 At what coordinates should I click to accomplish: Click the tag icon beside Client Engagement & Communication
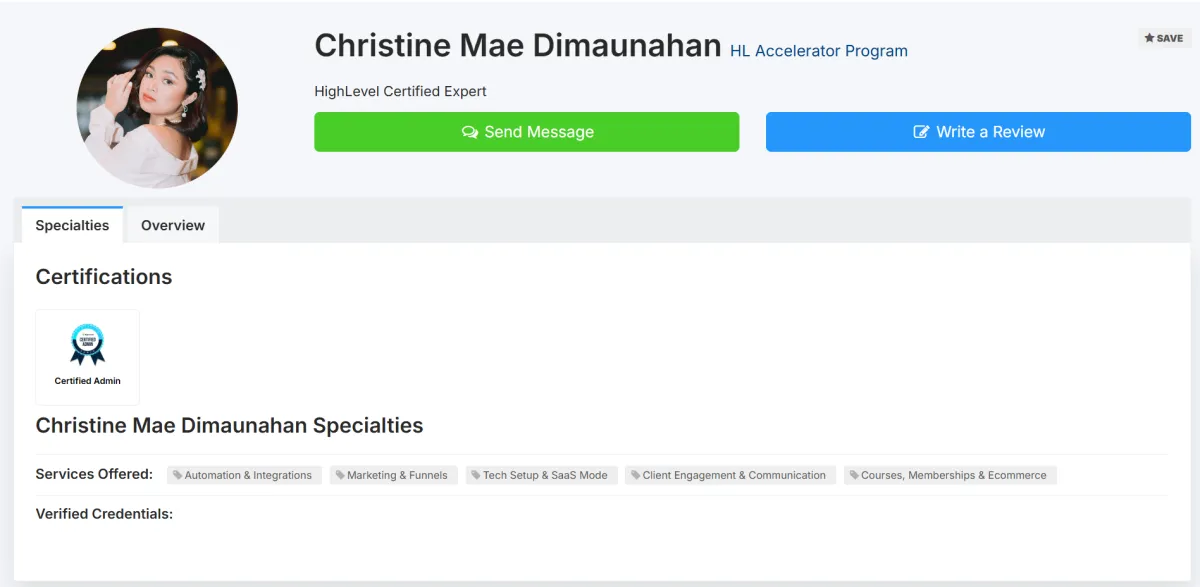coord(636,475)
